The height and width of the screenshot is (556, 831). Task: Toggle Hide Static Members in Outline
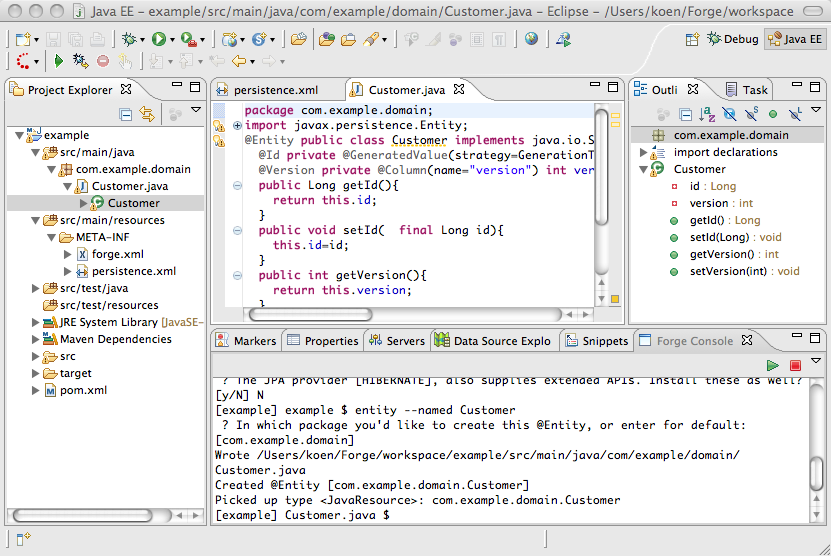click(752, 114)
